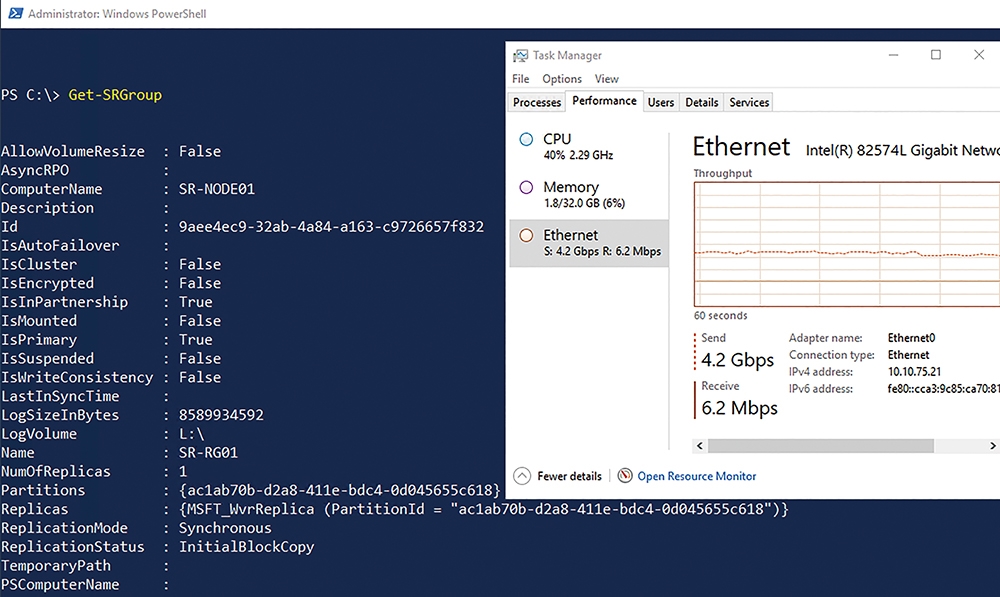Open the Options menu in Task Manager
Image resolution: width=1000 pixels, height=597 pixels.
coord(562,78)
